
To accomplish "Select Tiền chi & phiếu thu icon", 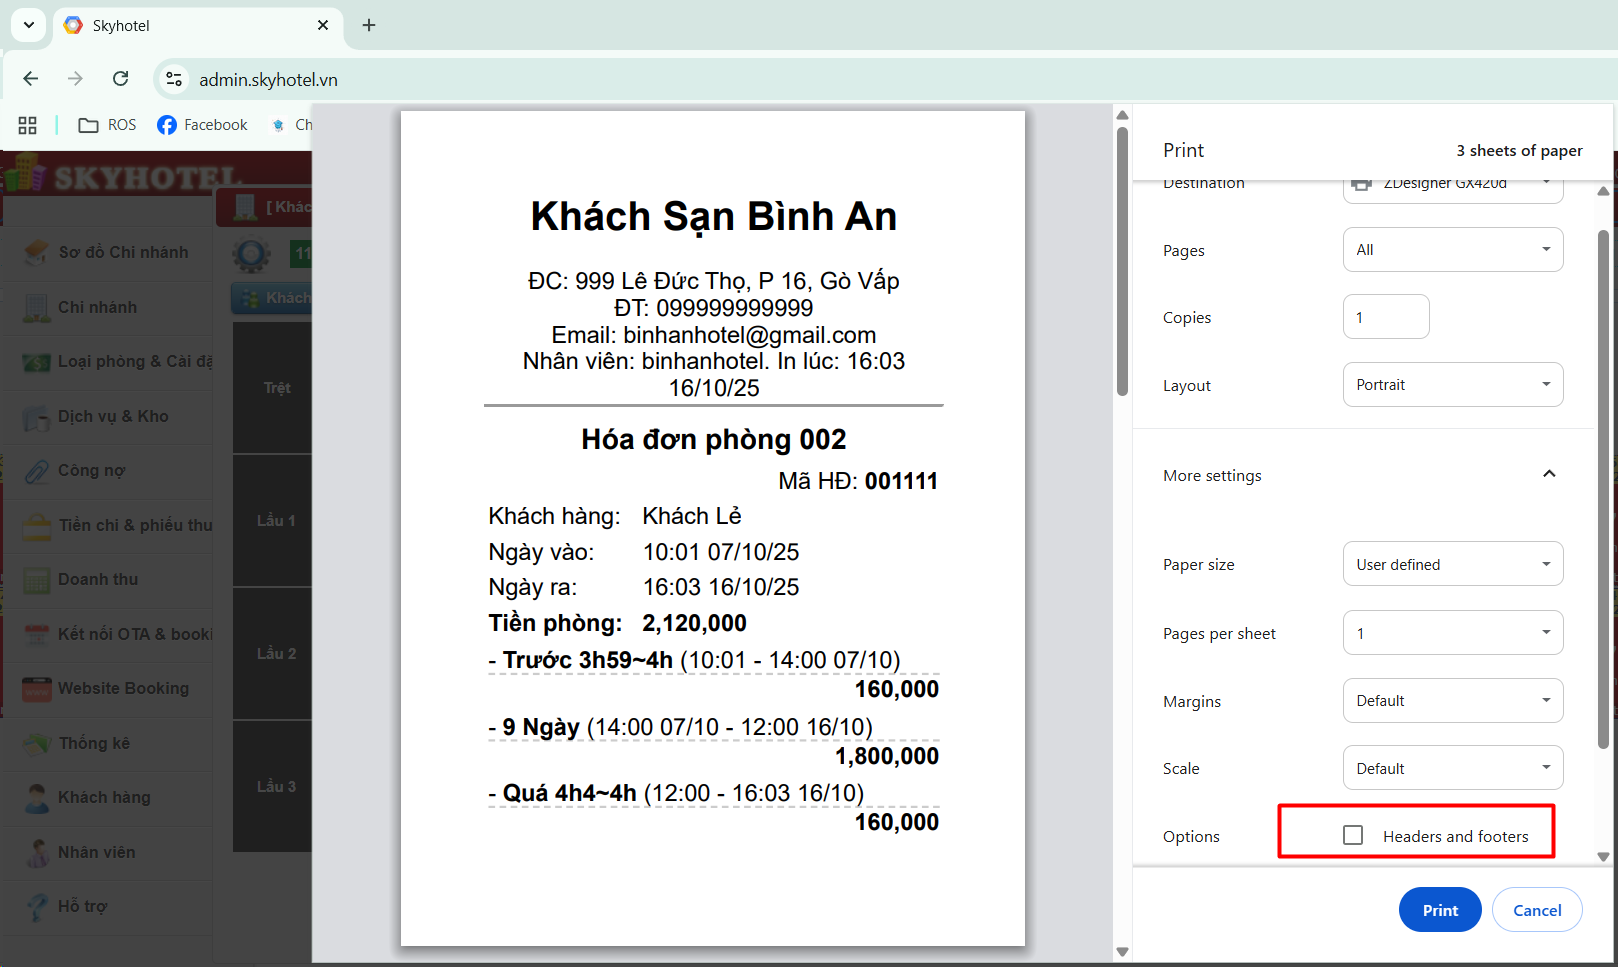I will 36,524.
